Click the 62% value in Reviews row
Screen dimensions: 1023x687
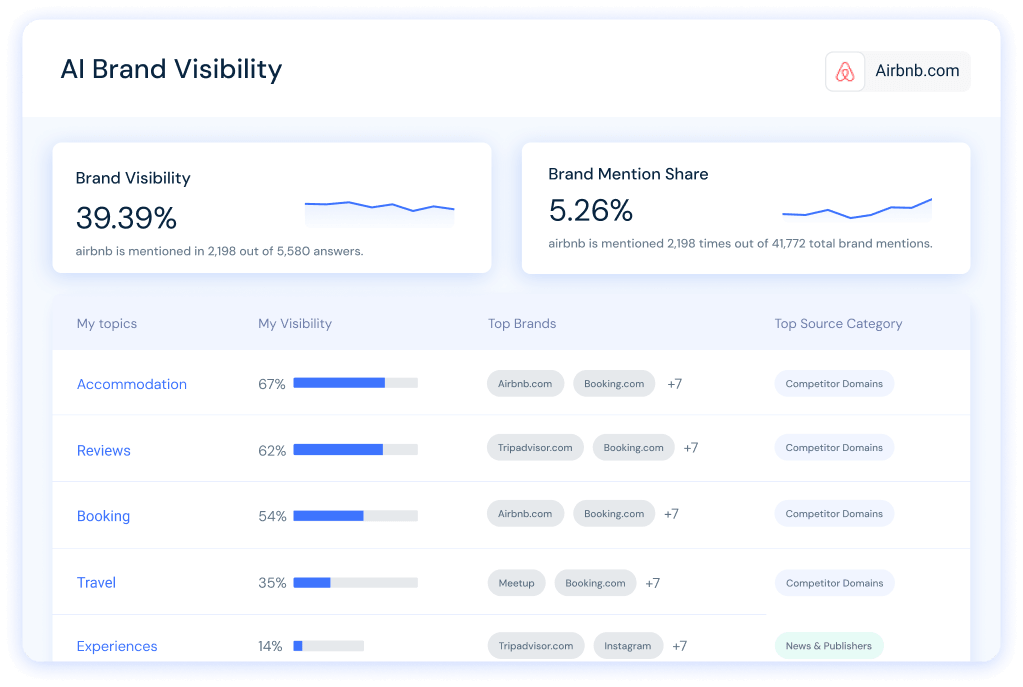(x=272, y=450)
